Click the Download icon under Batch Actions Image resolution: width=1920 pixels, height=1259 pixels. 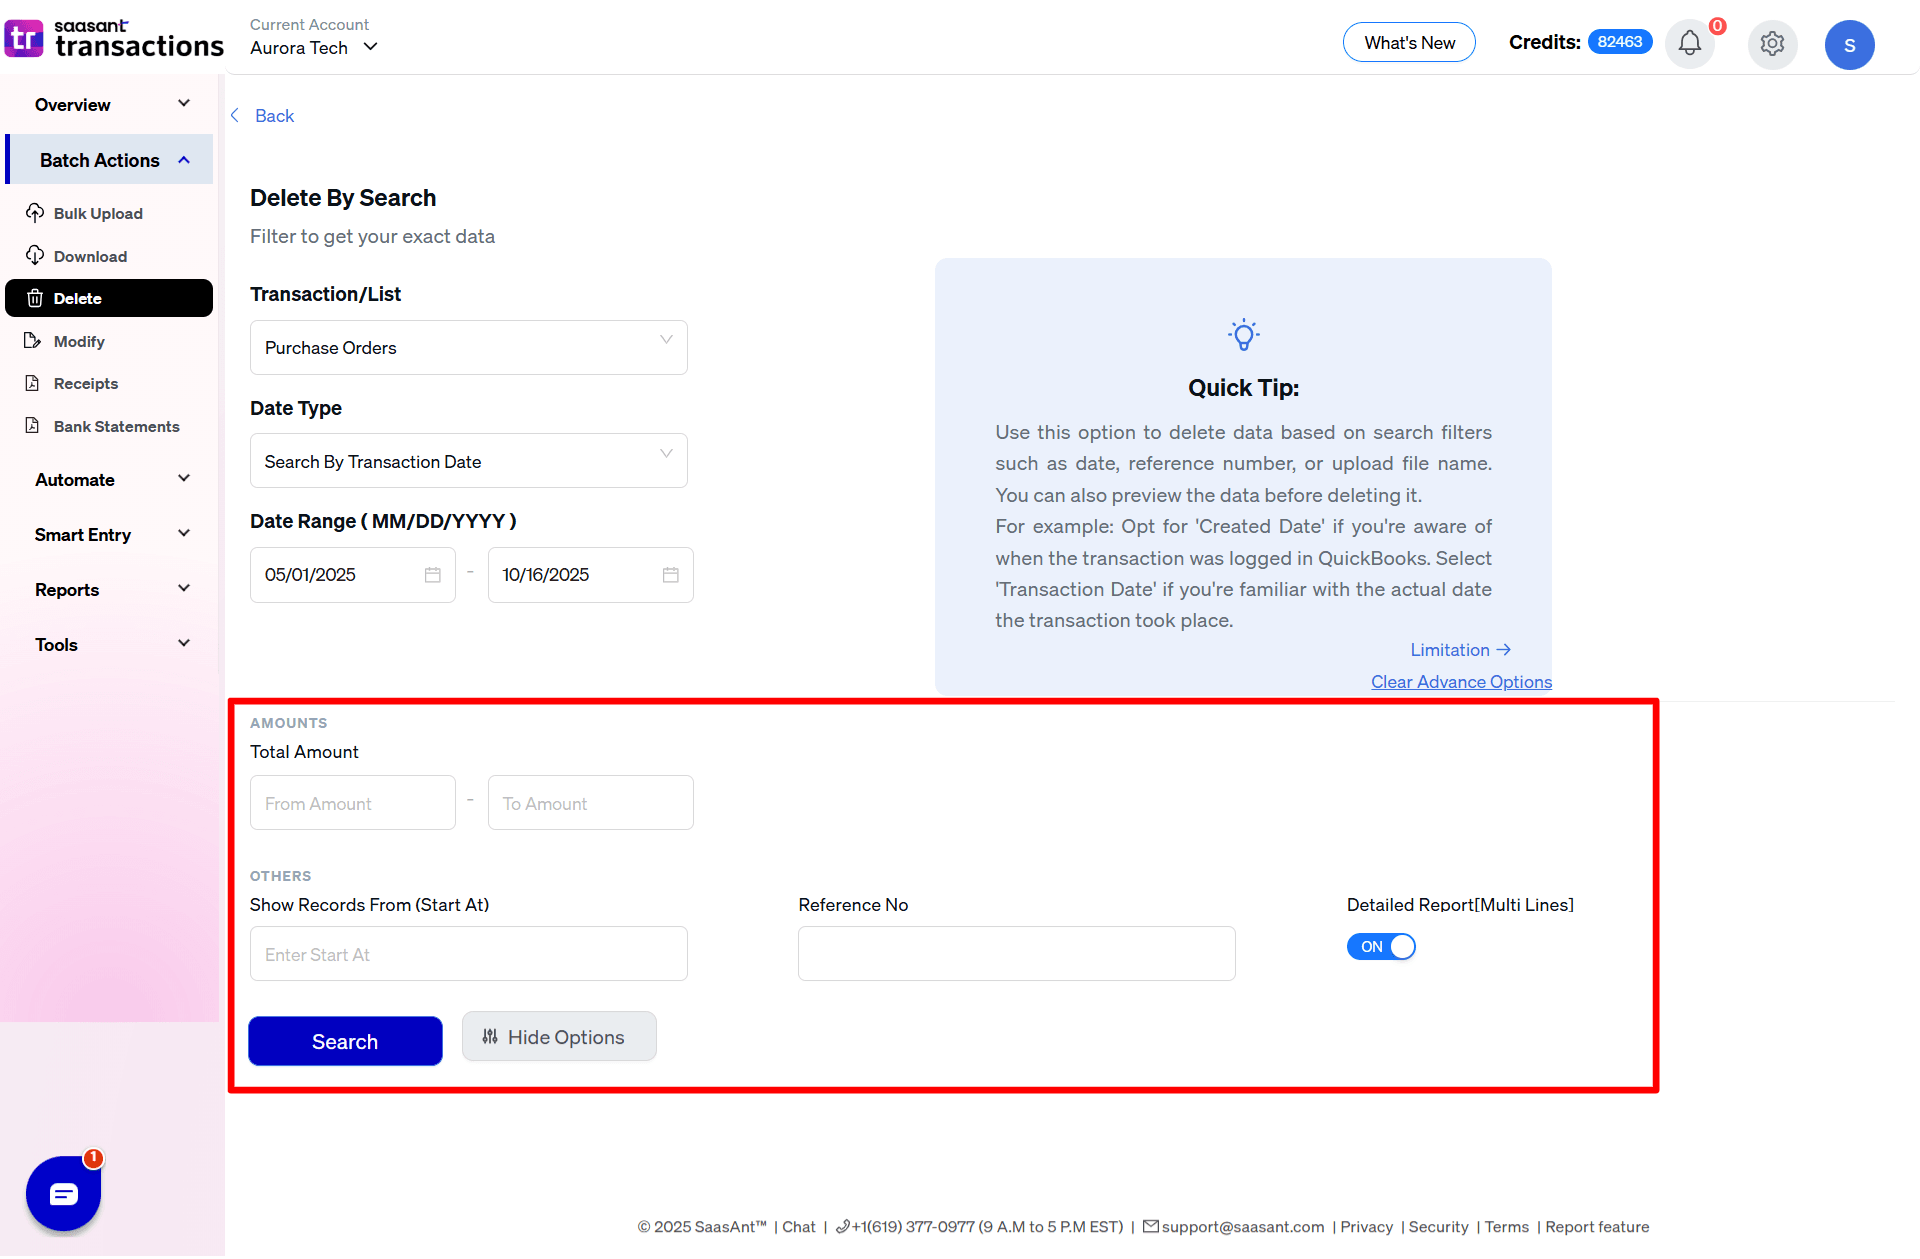tap(35, 255)
